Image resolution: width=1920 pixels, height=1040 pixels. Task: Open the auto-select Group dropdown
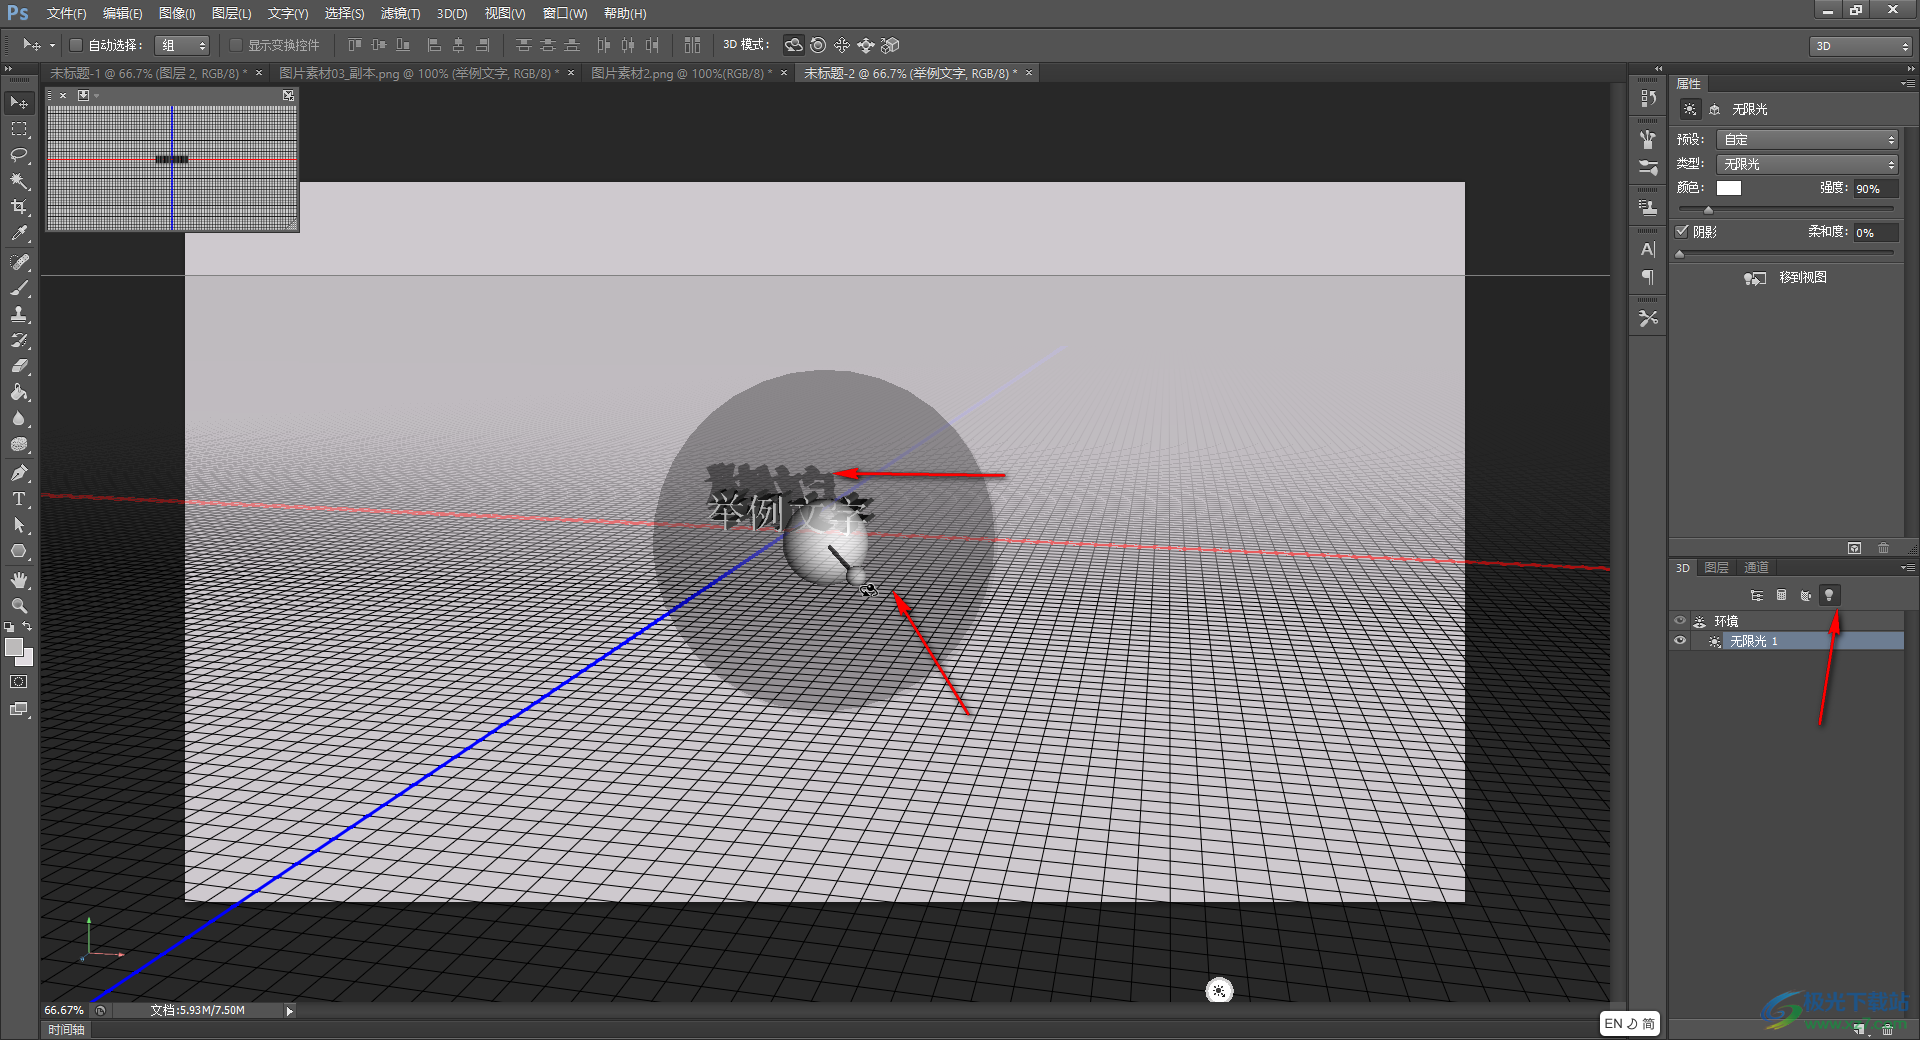(x=183, y=45)
